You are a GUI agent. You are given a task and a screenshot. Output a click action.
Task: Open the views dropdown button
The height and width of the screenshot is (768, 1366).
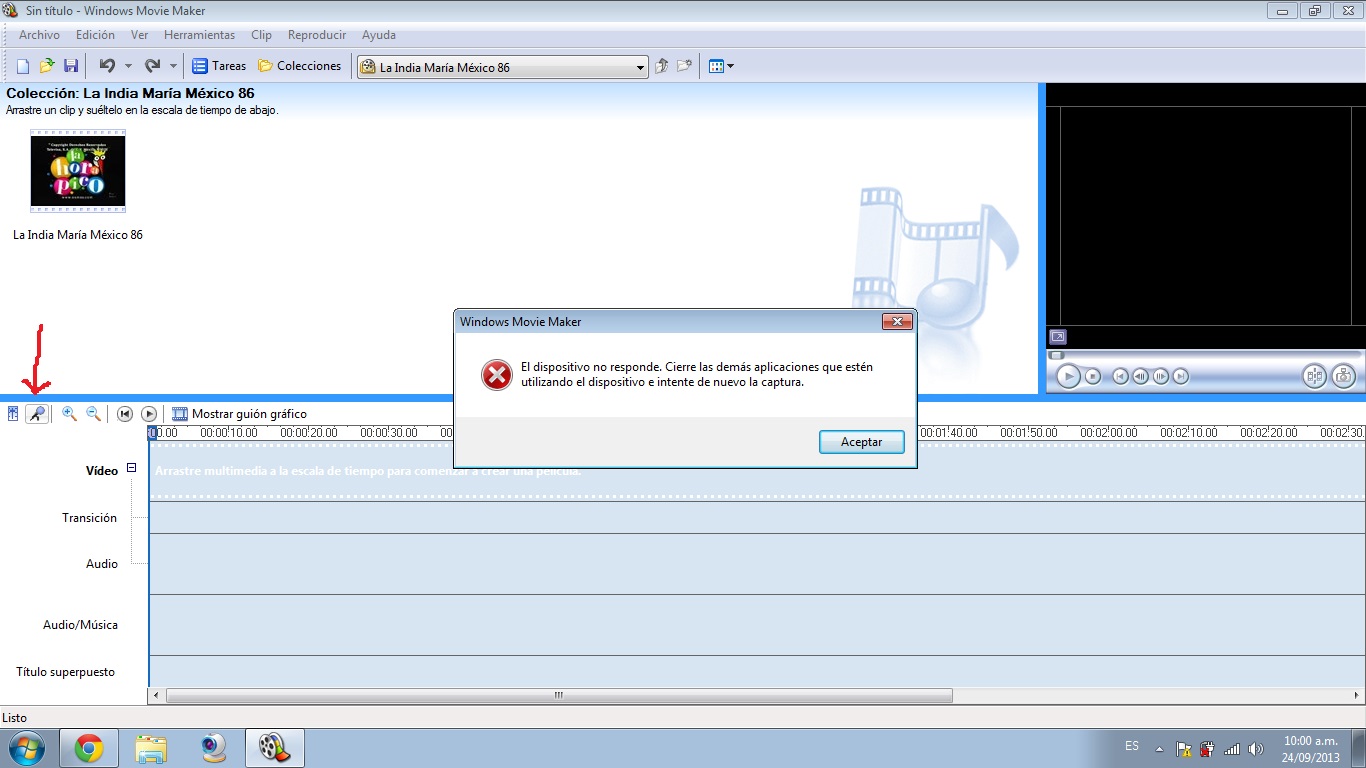pyautogui.click(x=721, y=66)
